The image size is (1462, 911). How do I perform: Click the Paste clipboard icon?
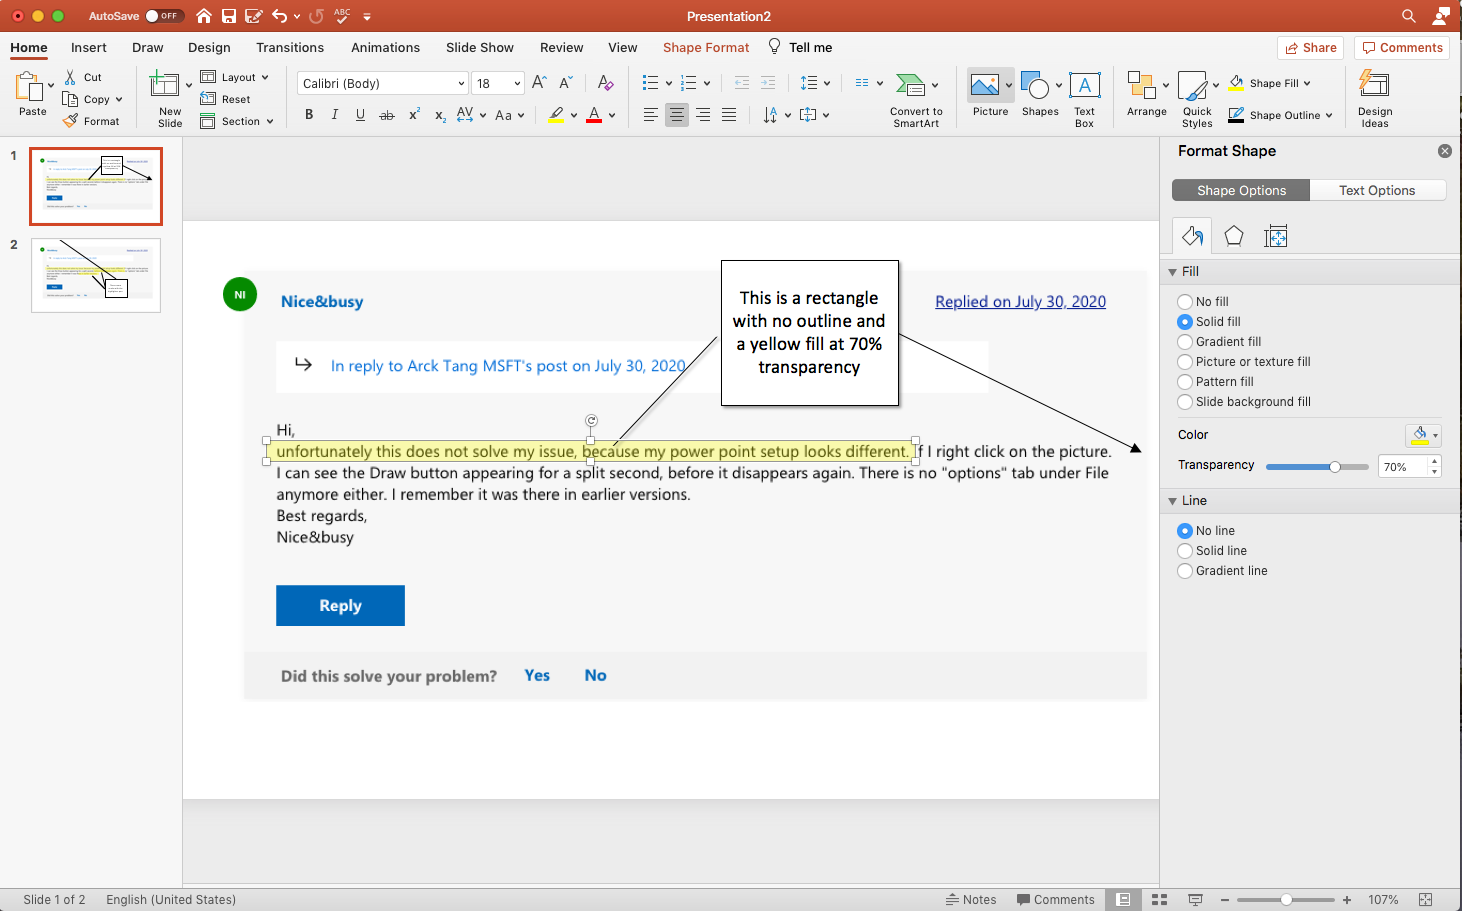[29, 87]
